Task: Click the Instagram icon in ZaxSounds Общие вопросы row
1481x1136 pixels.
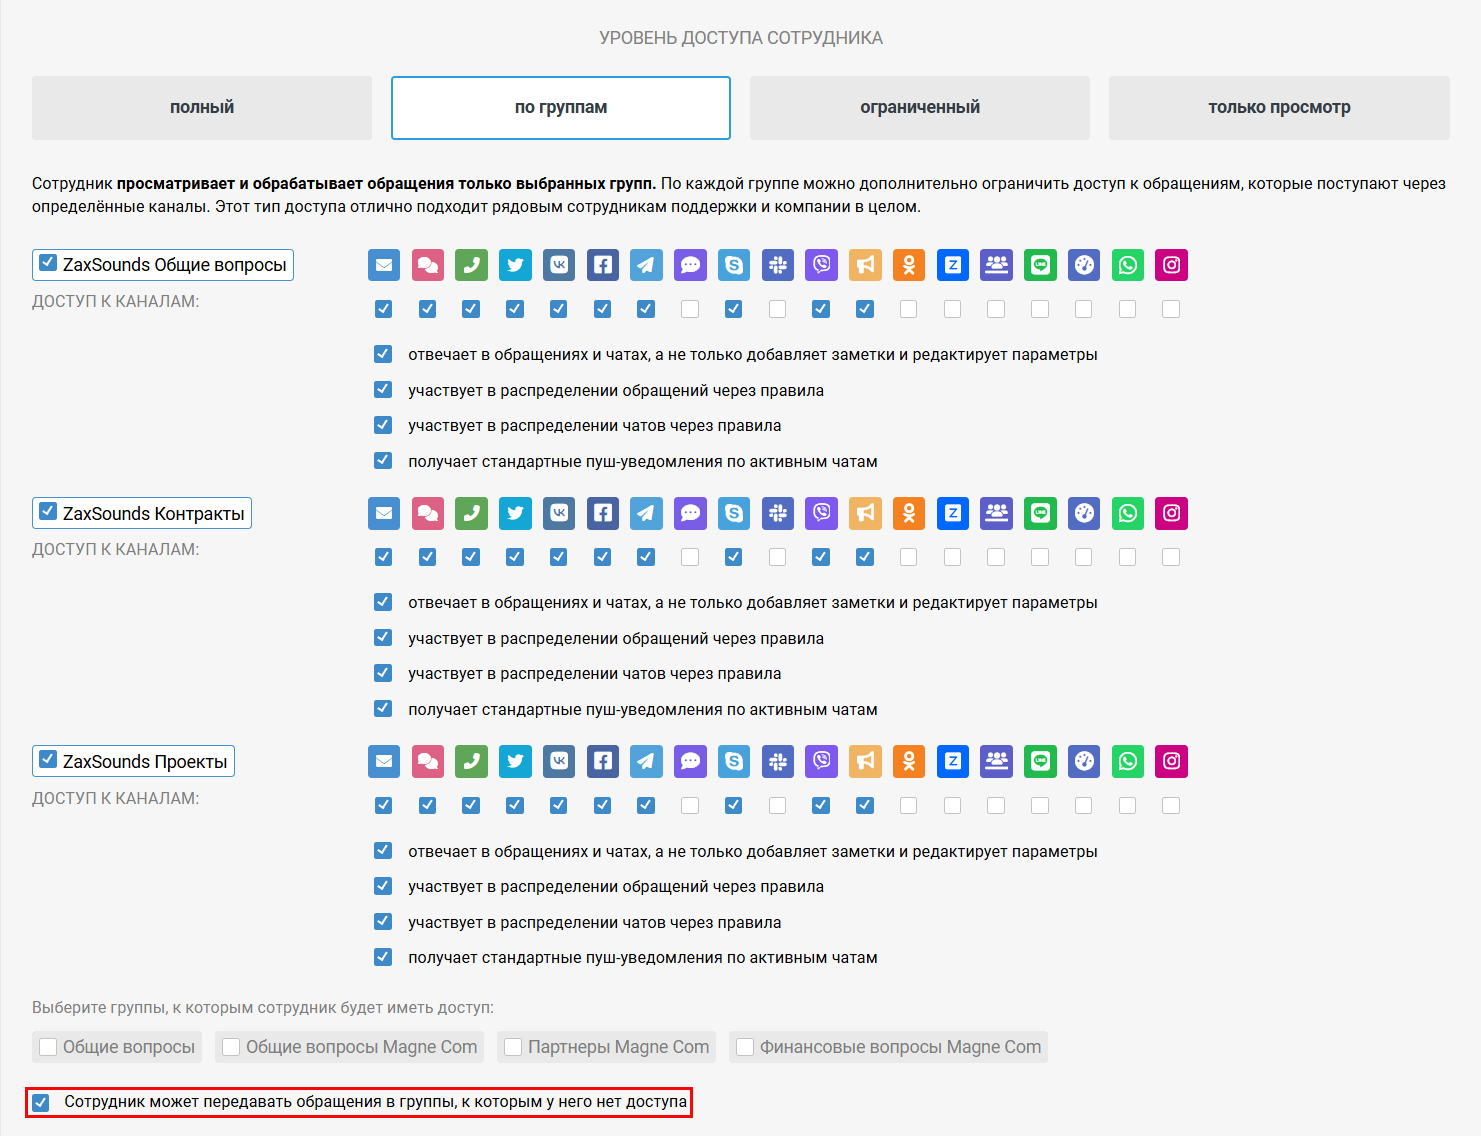Action: coord(1171,265)
